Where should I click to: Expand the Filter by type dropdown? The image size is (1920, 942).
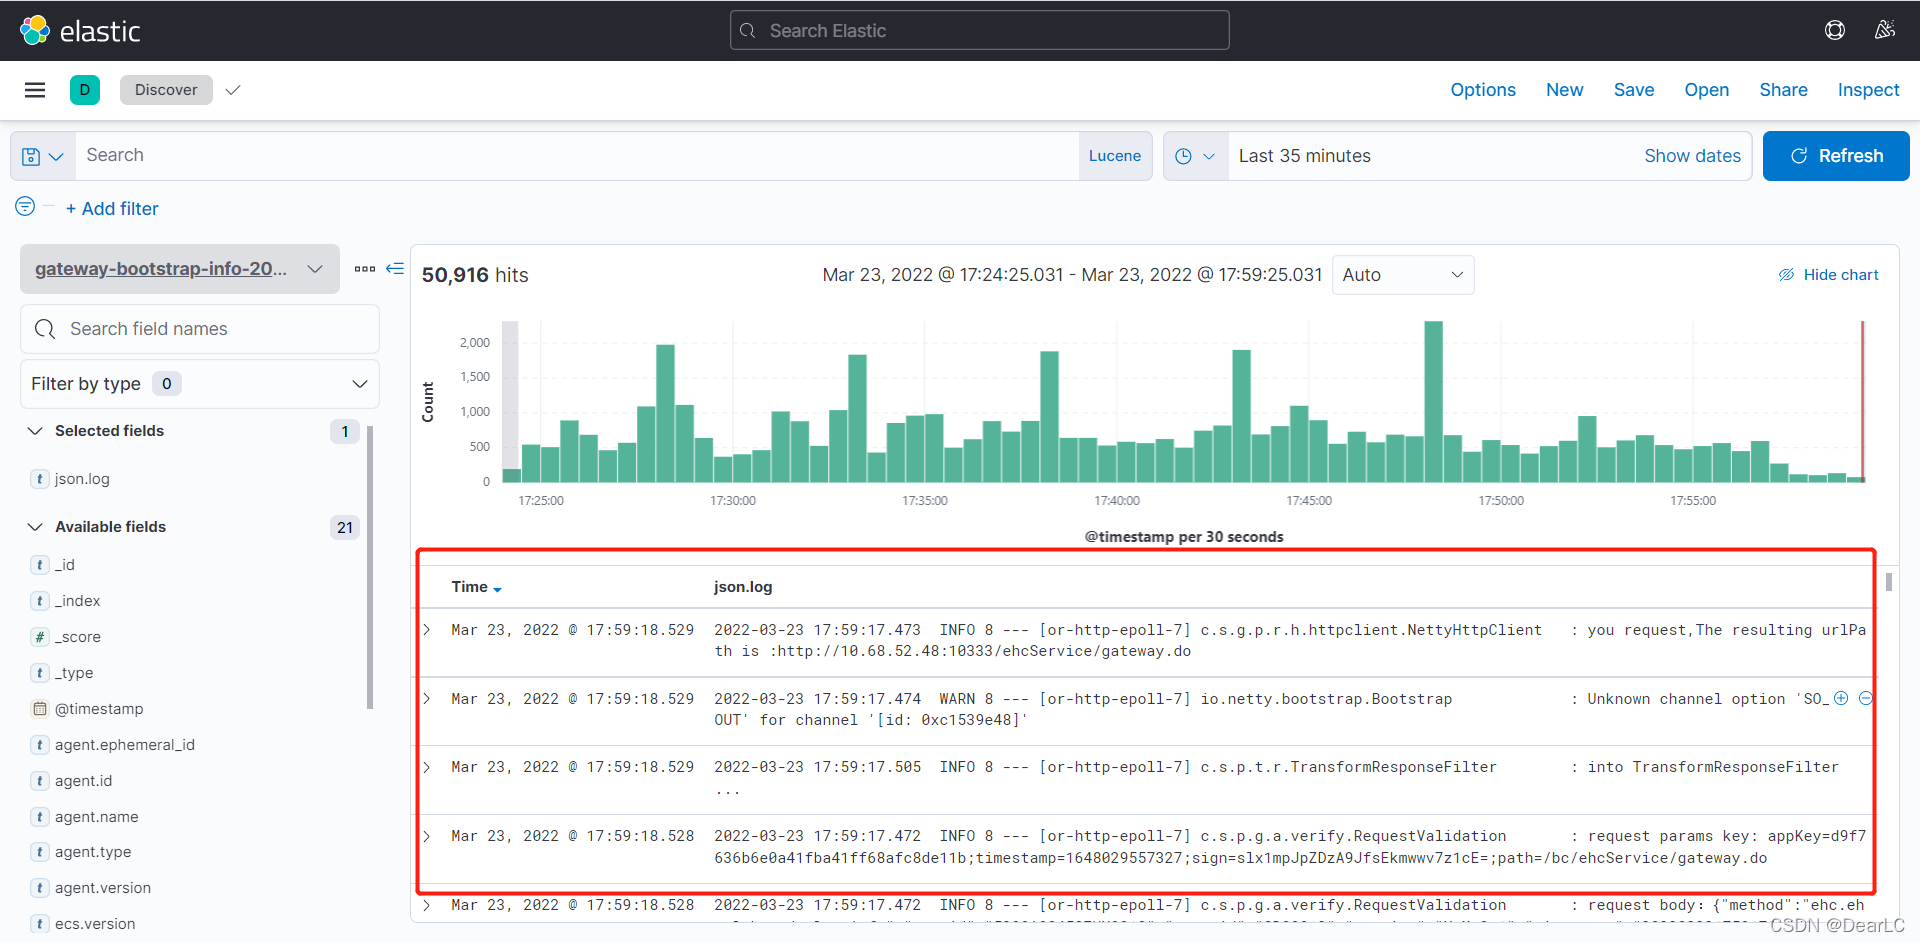click(200, 384)
